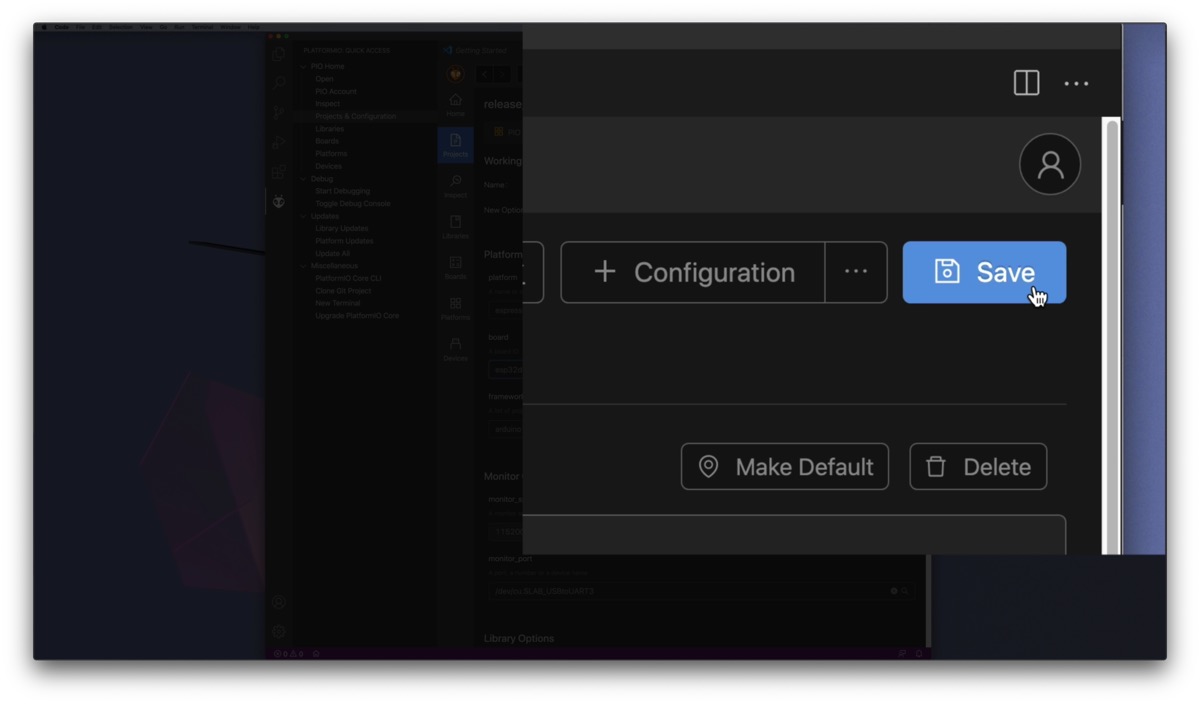Add a new Configuration
Viewport: 1200px width, 704px height.
[693, 272]
